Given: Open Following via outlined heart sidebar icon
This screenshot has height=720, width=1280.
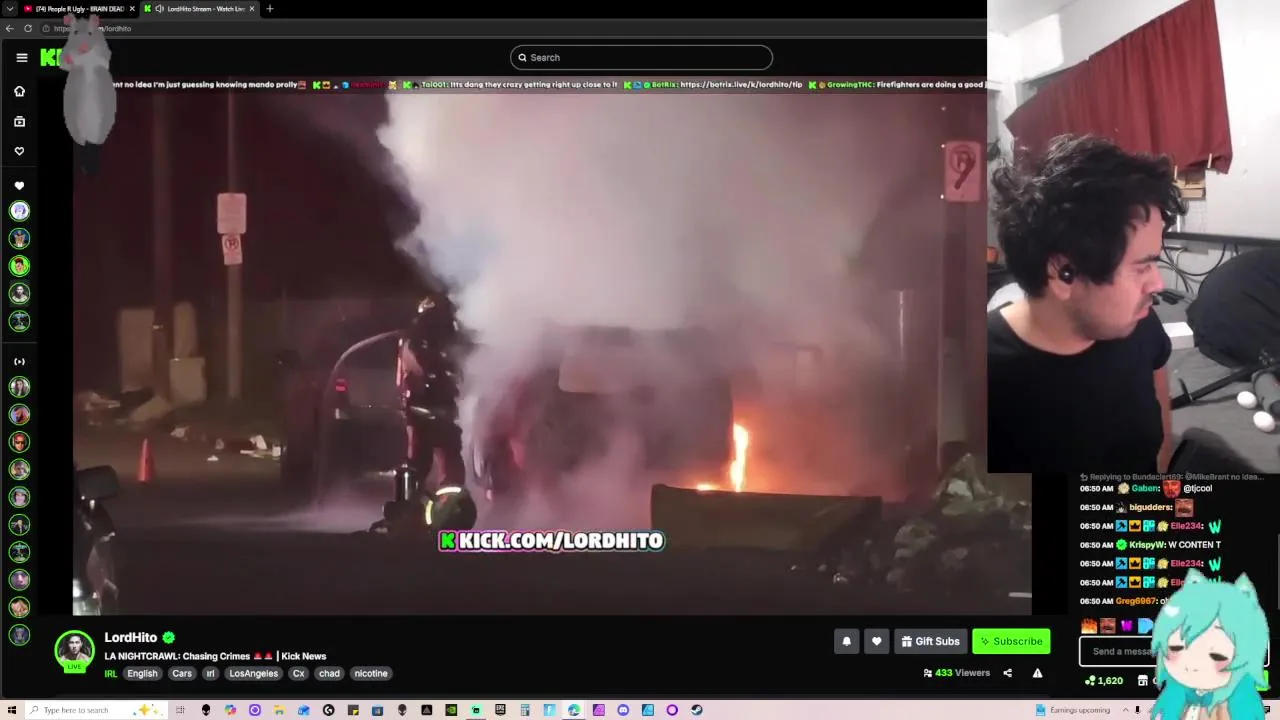Looking at the screenshot, I should click(x=19, y=151).
